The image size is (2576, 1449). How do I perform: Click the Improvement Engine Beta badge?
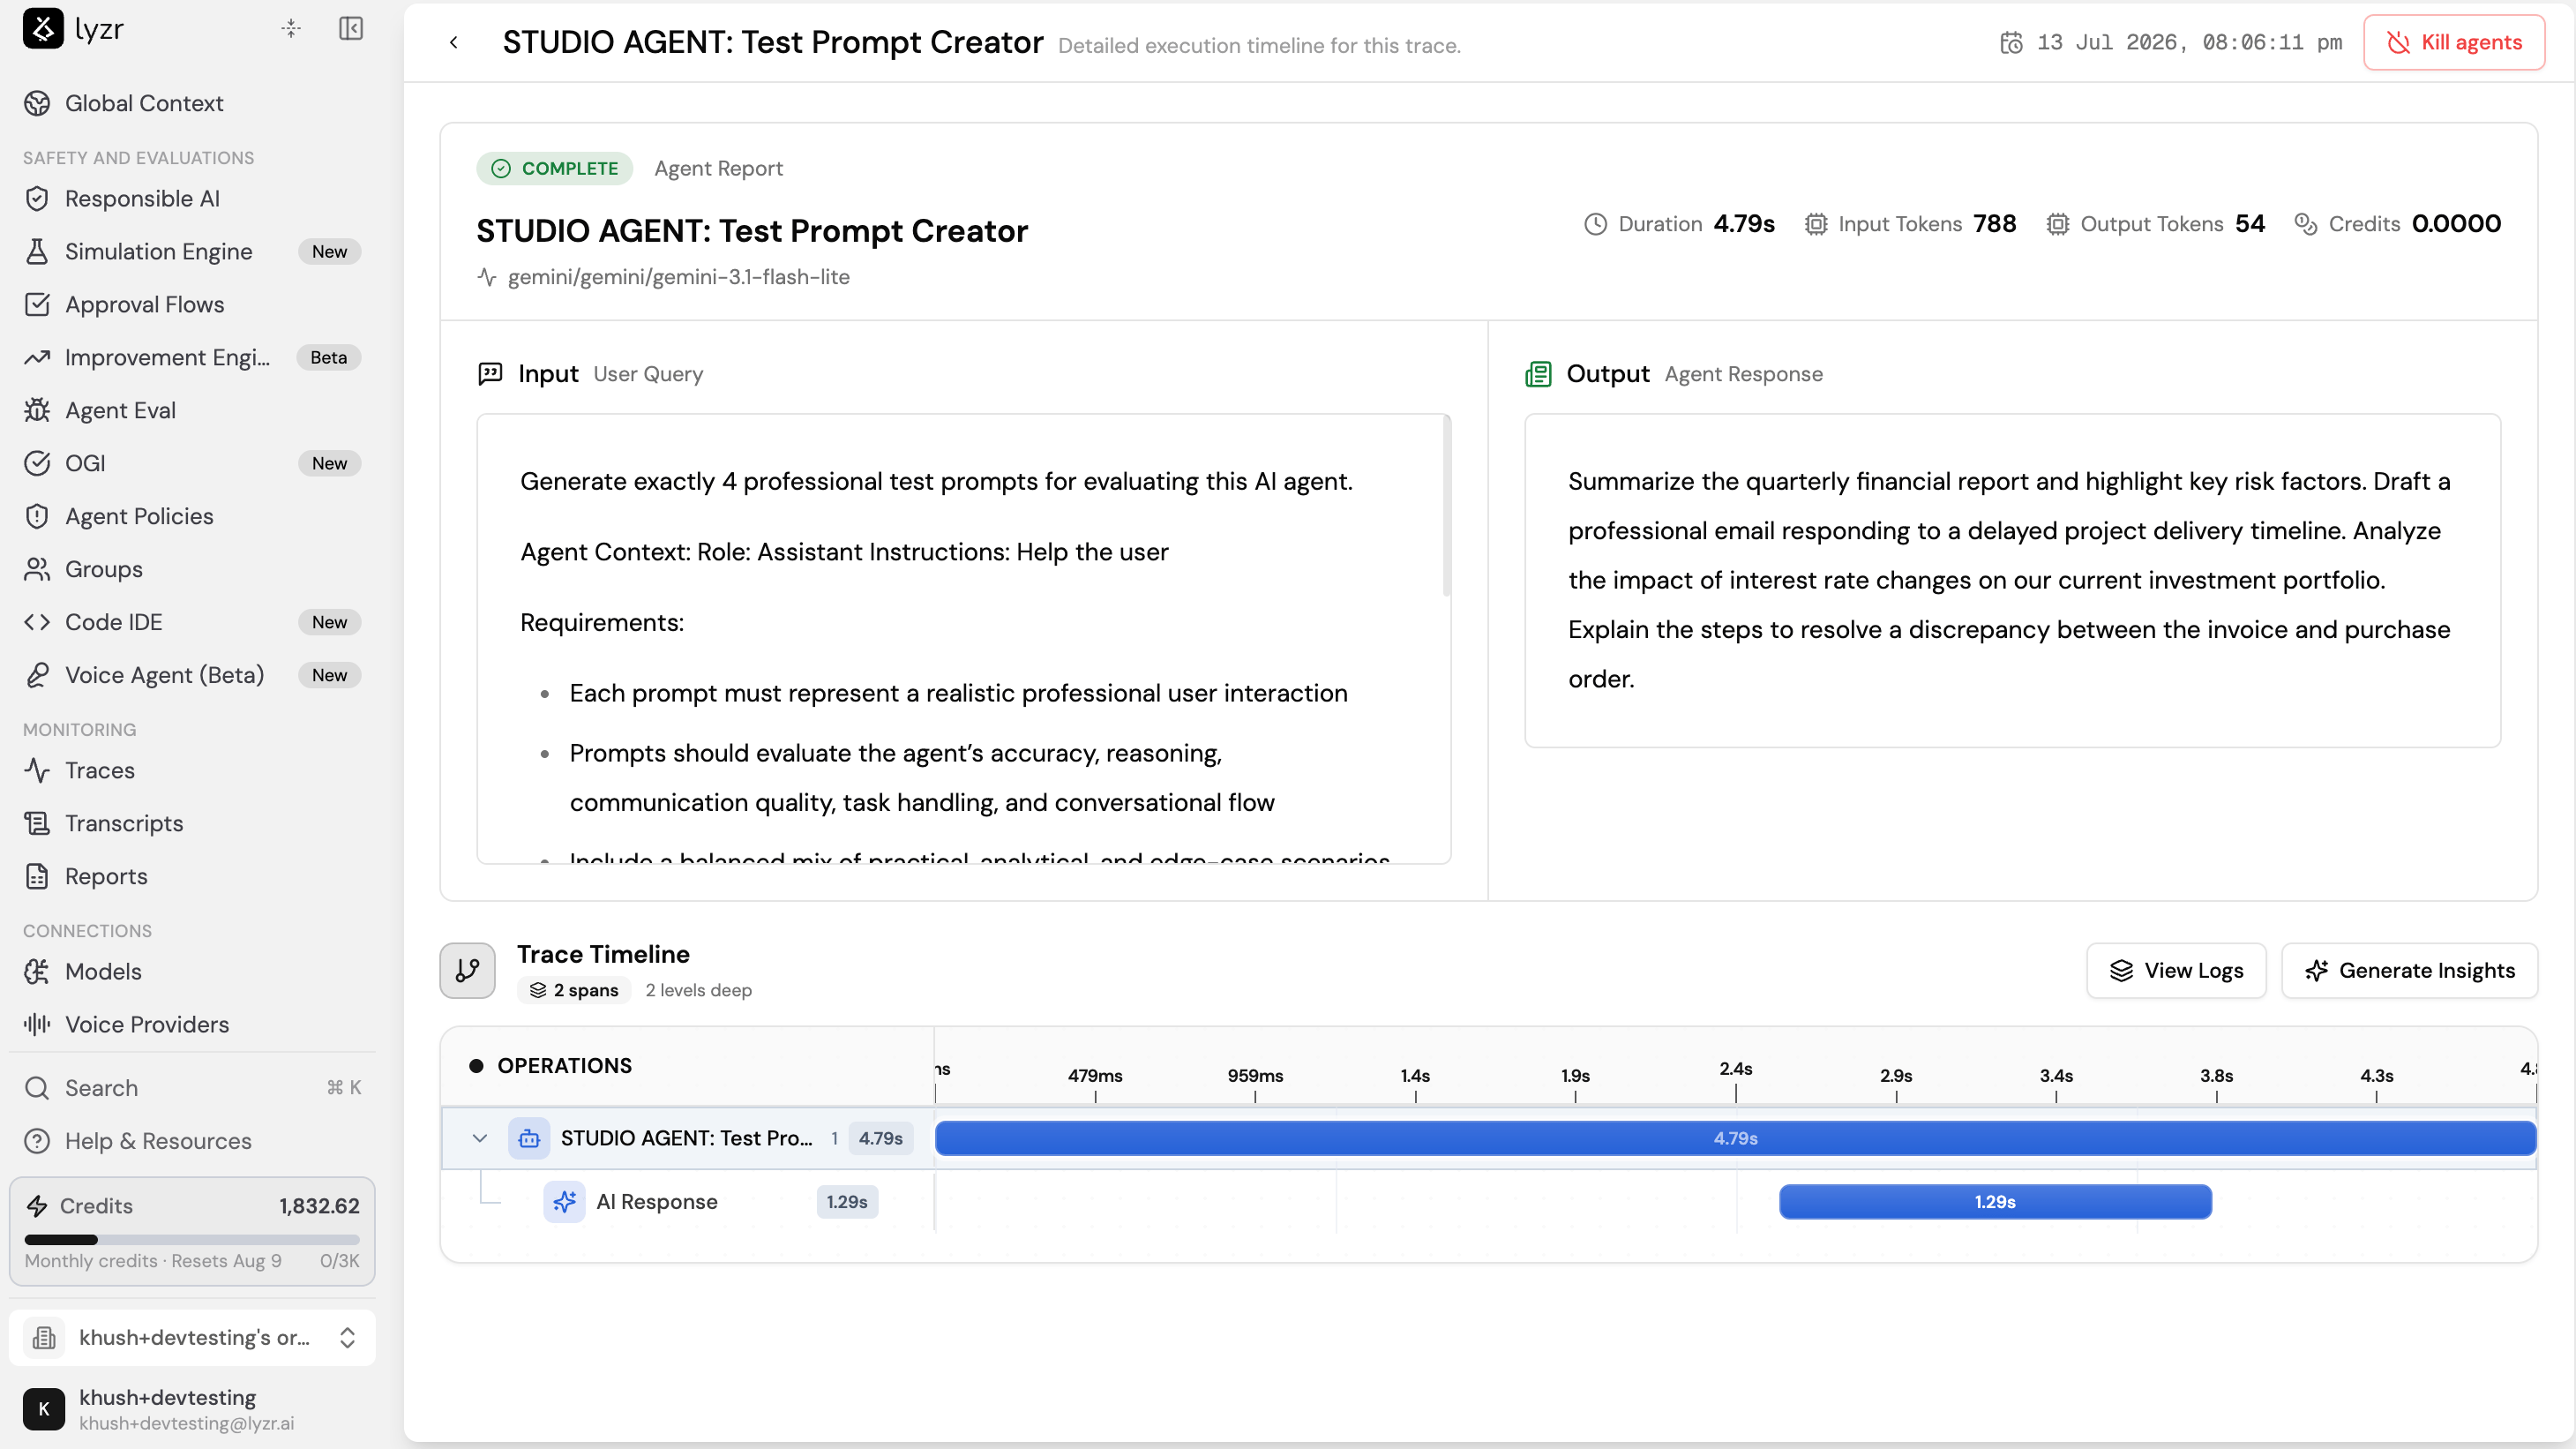click(329, 357)
